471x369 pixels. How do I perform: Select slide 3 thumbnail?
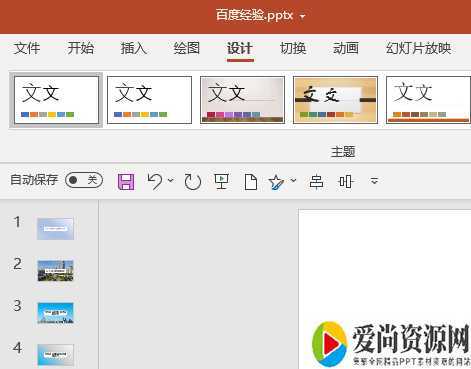(x=55, y=313)
